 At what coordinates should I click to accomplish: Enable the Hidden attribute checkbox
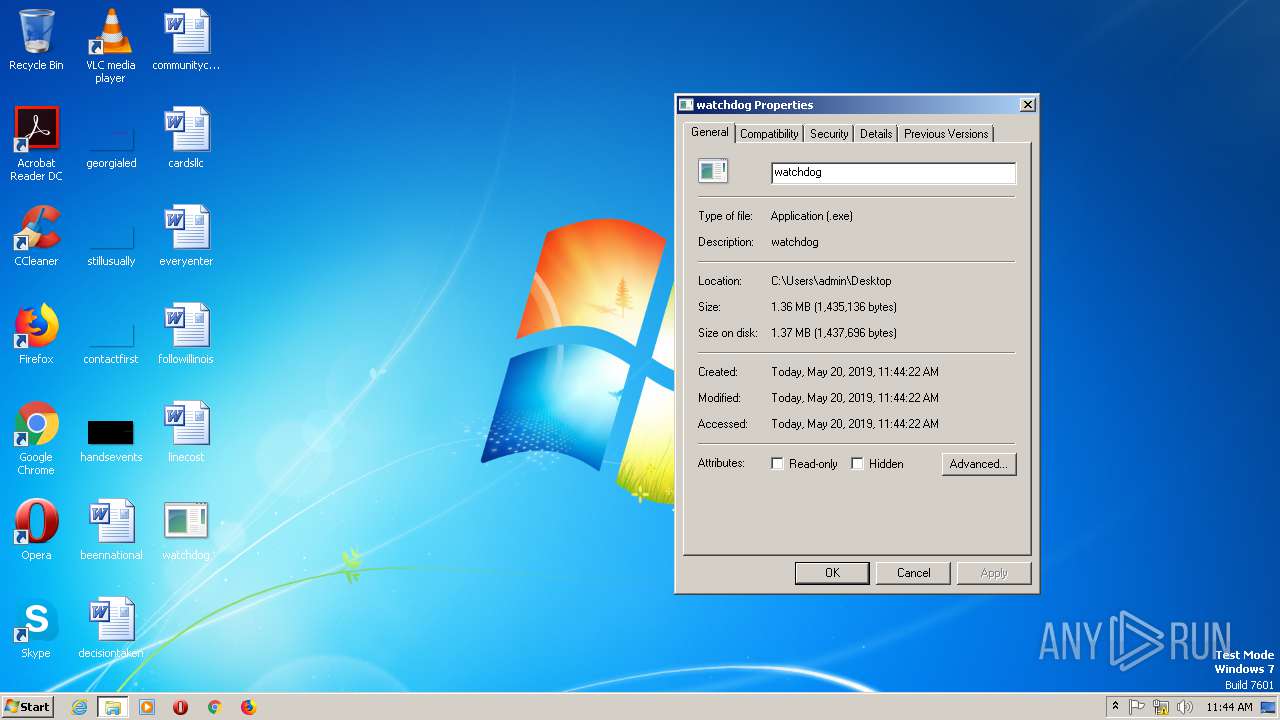857,464
